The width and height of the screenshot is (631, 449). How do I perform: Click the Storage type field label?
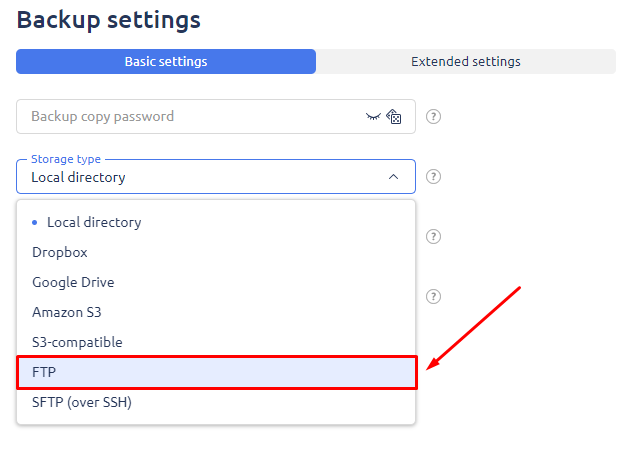pyautogui.click(x=65, y=159)
